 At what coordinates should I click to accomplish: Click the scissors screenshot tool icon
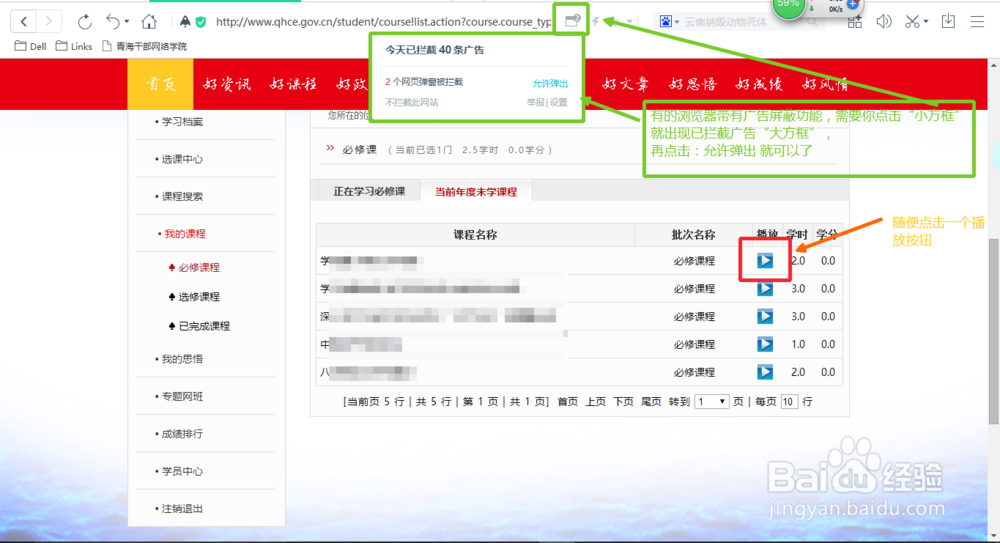click(x=912, y=22)
